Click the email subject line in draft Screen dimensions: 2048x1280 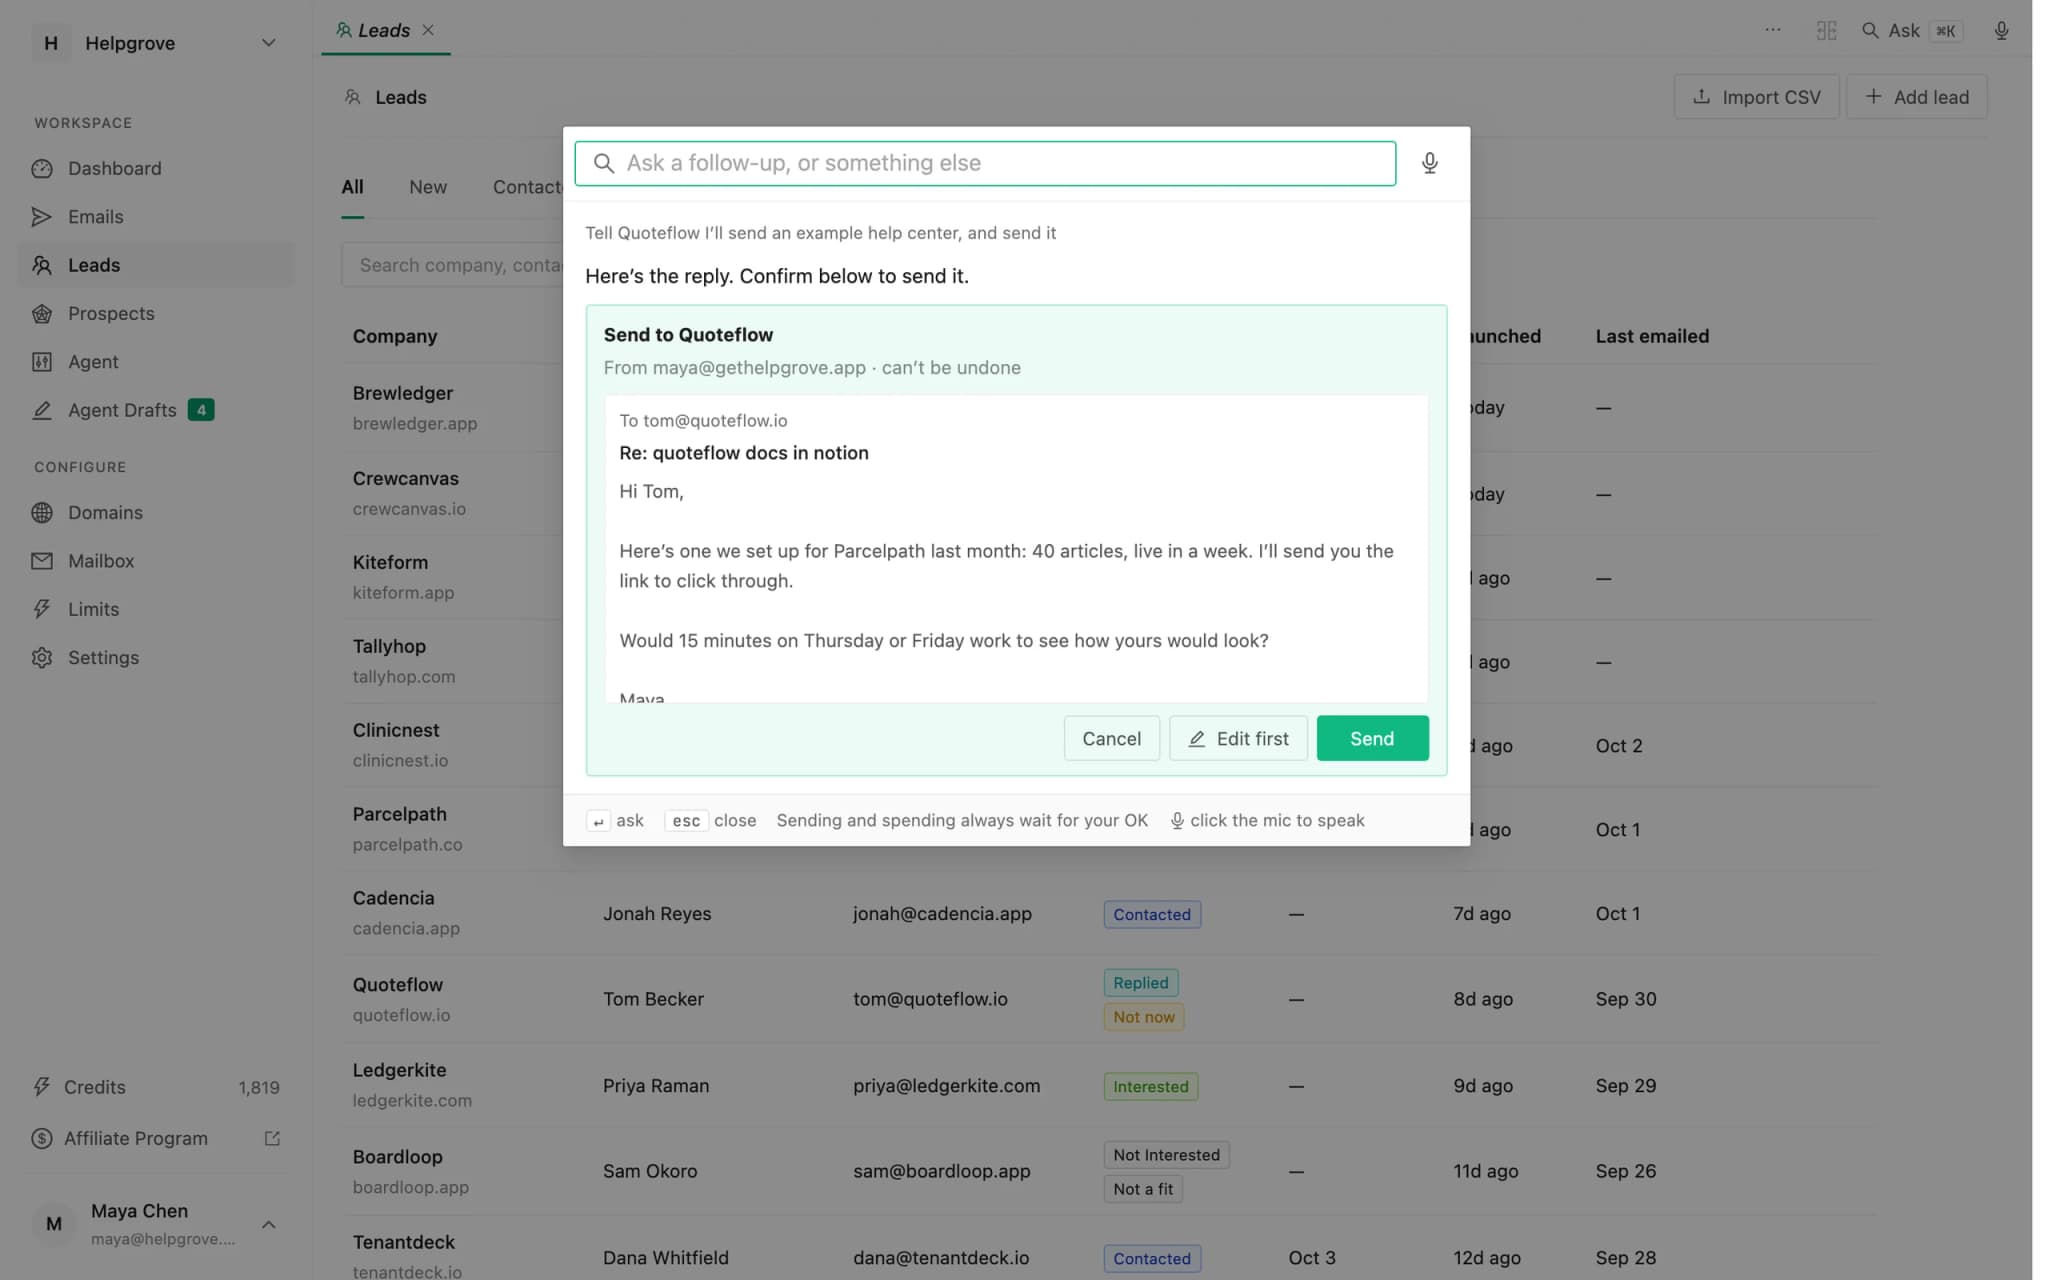(x=744, y=453)
